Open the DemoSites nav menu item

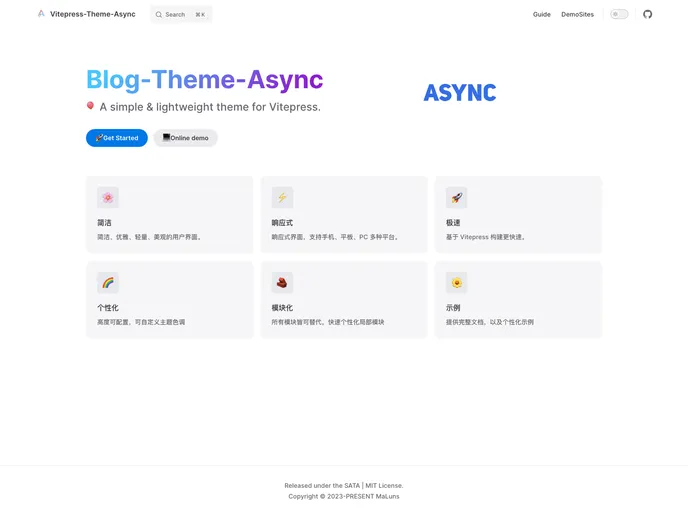pos(577,14)
